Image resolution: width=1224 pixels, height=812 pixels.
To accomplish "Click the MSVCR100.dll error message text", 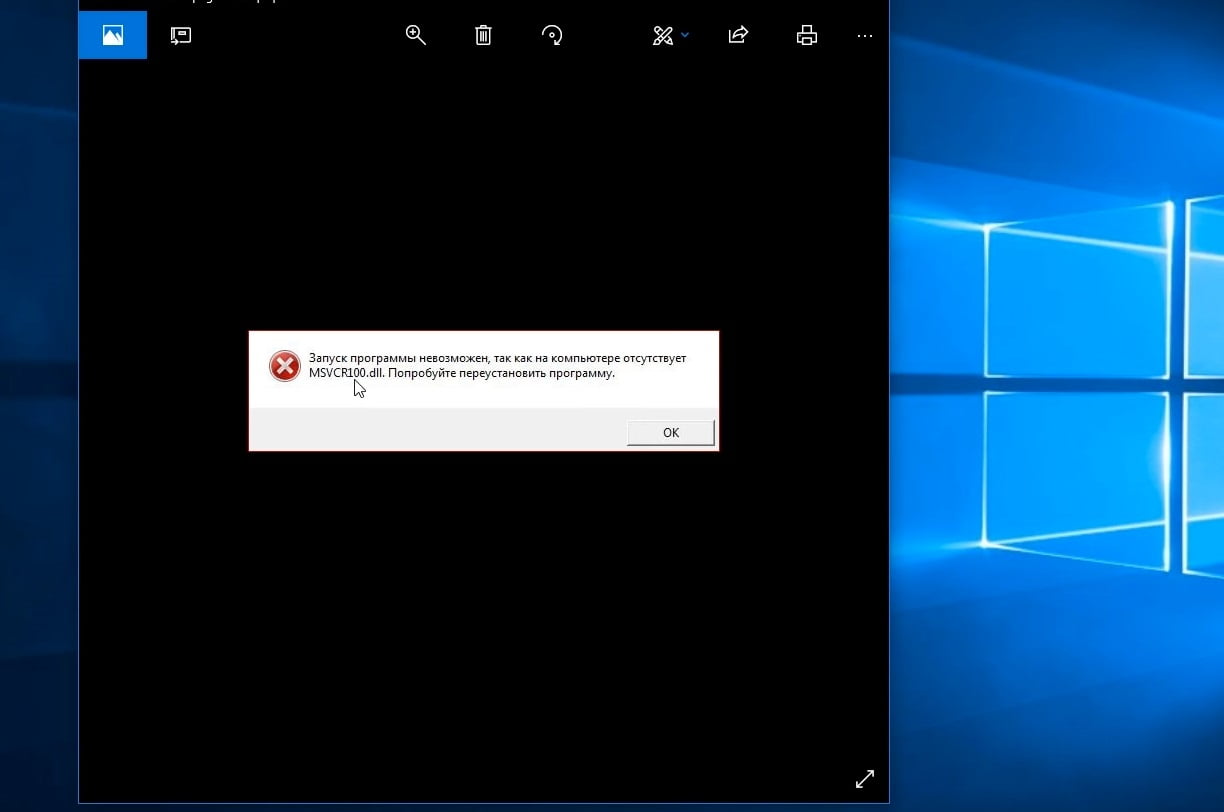I will tap(498, 365).
